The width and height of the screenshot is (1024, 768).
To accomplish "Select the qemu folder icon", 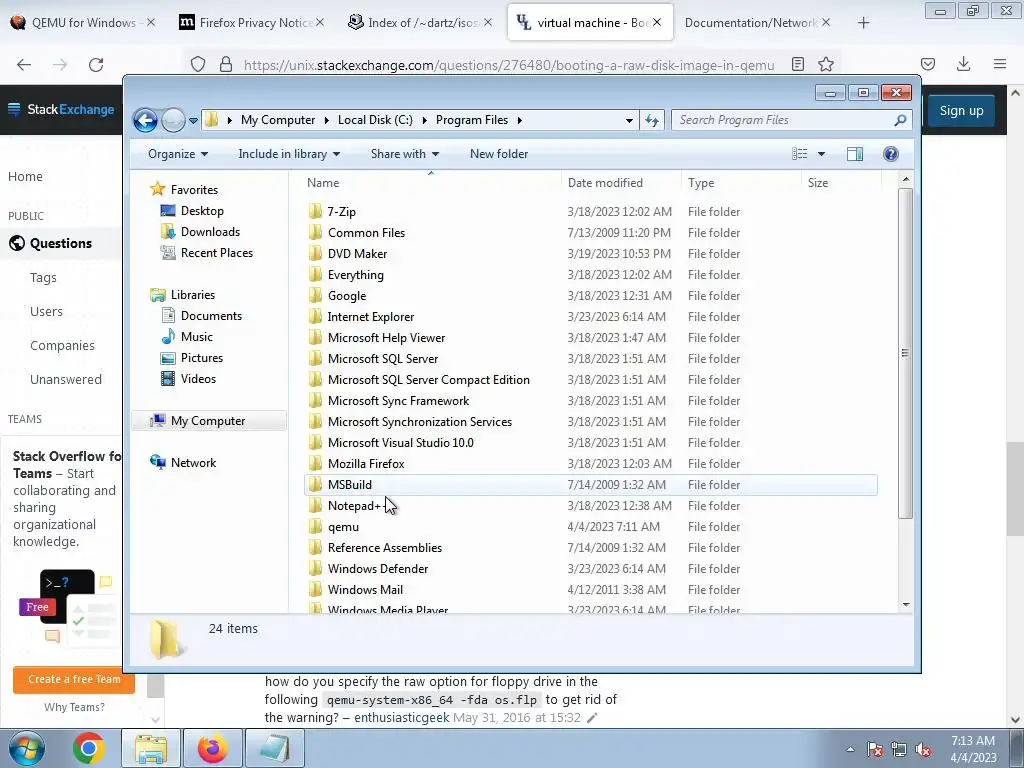I will coord(315,526).
